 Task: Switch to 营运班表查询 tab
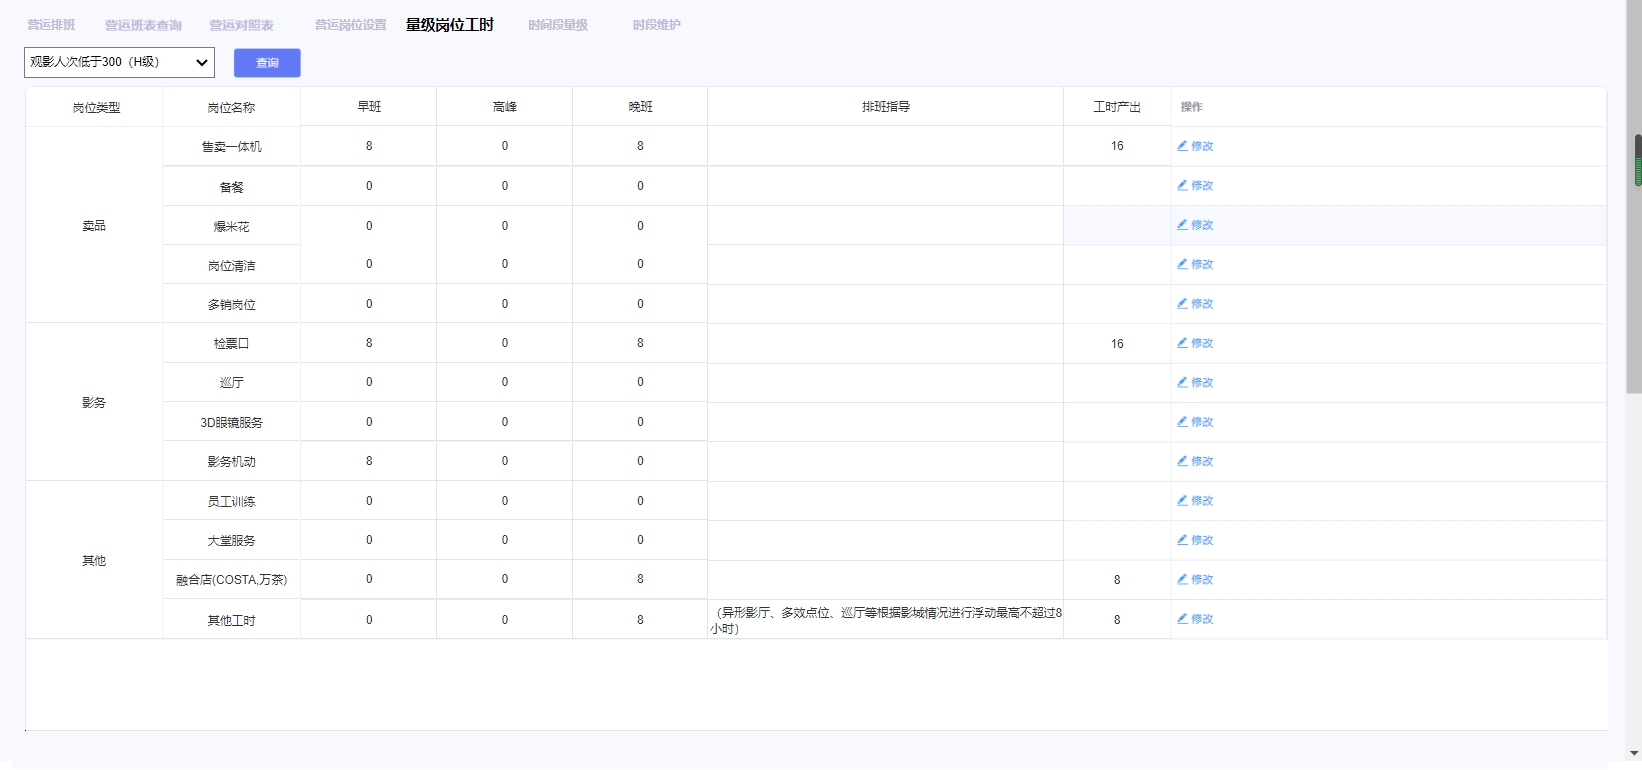[143, 25]
